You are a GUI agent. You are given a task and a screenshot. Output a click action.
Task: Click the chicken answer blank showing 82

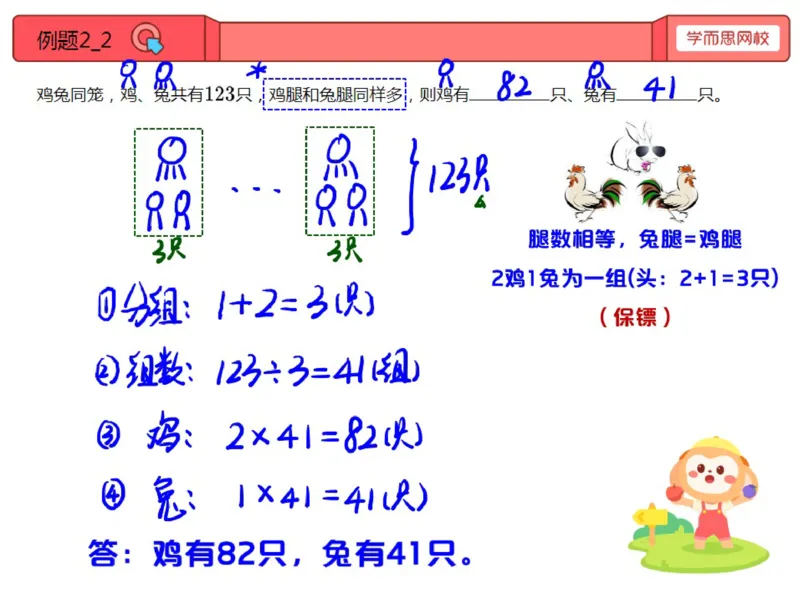point(510,88)
